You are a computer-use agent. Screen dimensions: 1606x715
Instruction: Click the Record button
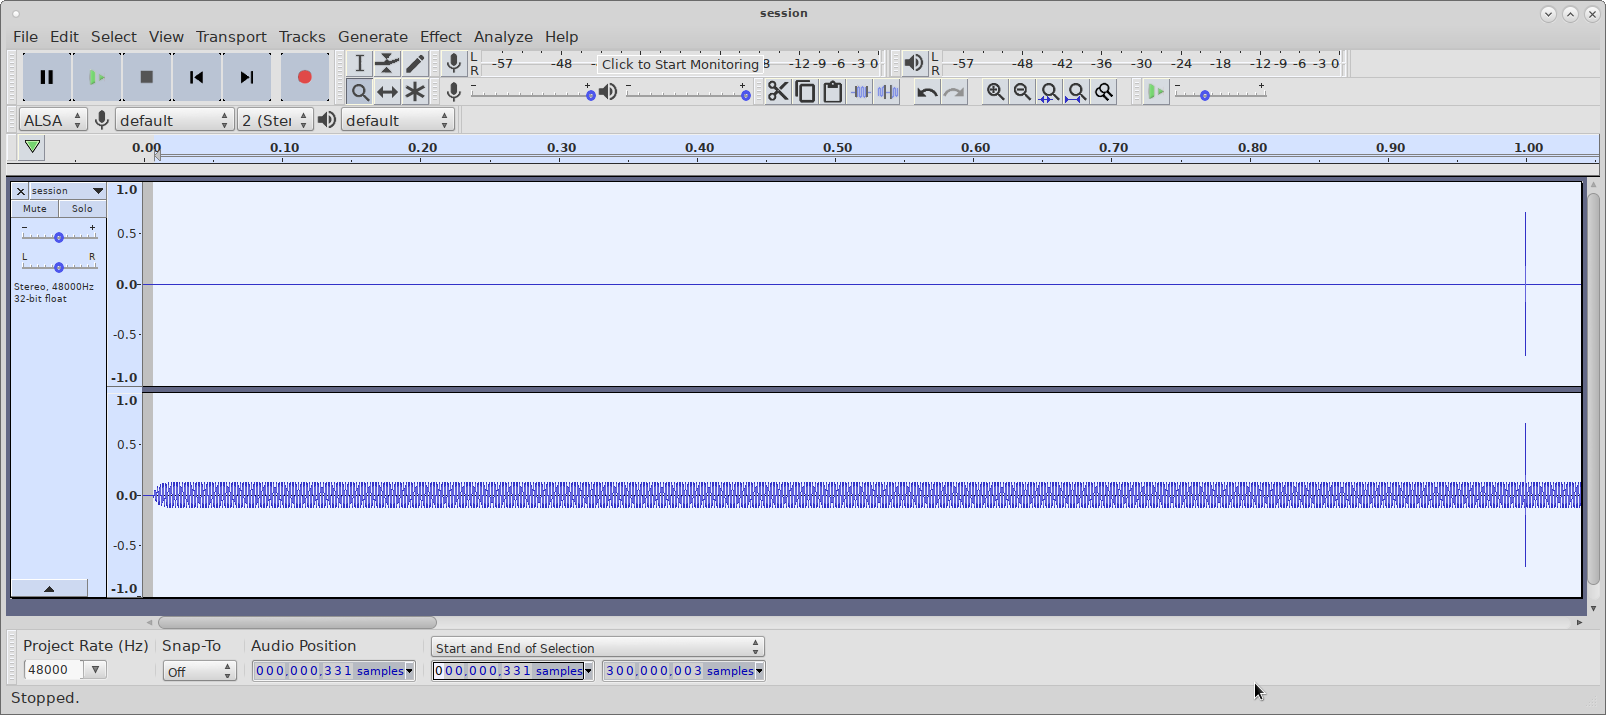(304, 77)
